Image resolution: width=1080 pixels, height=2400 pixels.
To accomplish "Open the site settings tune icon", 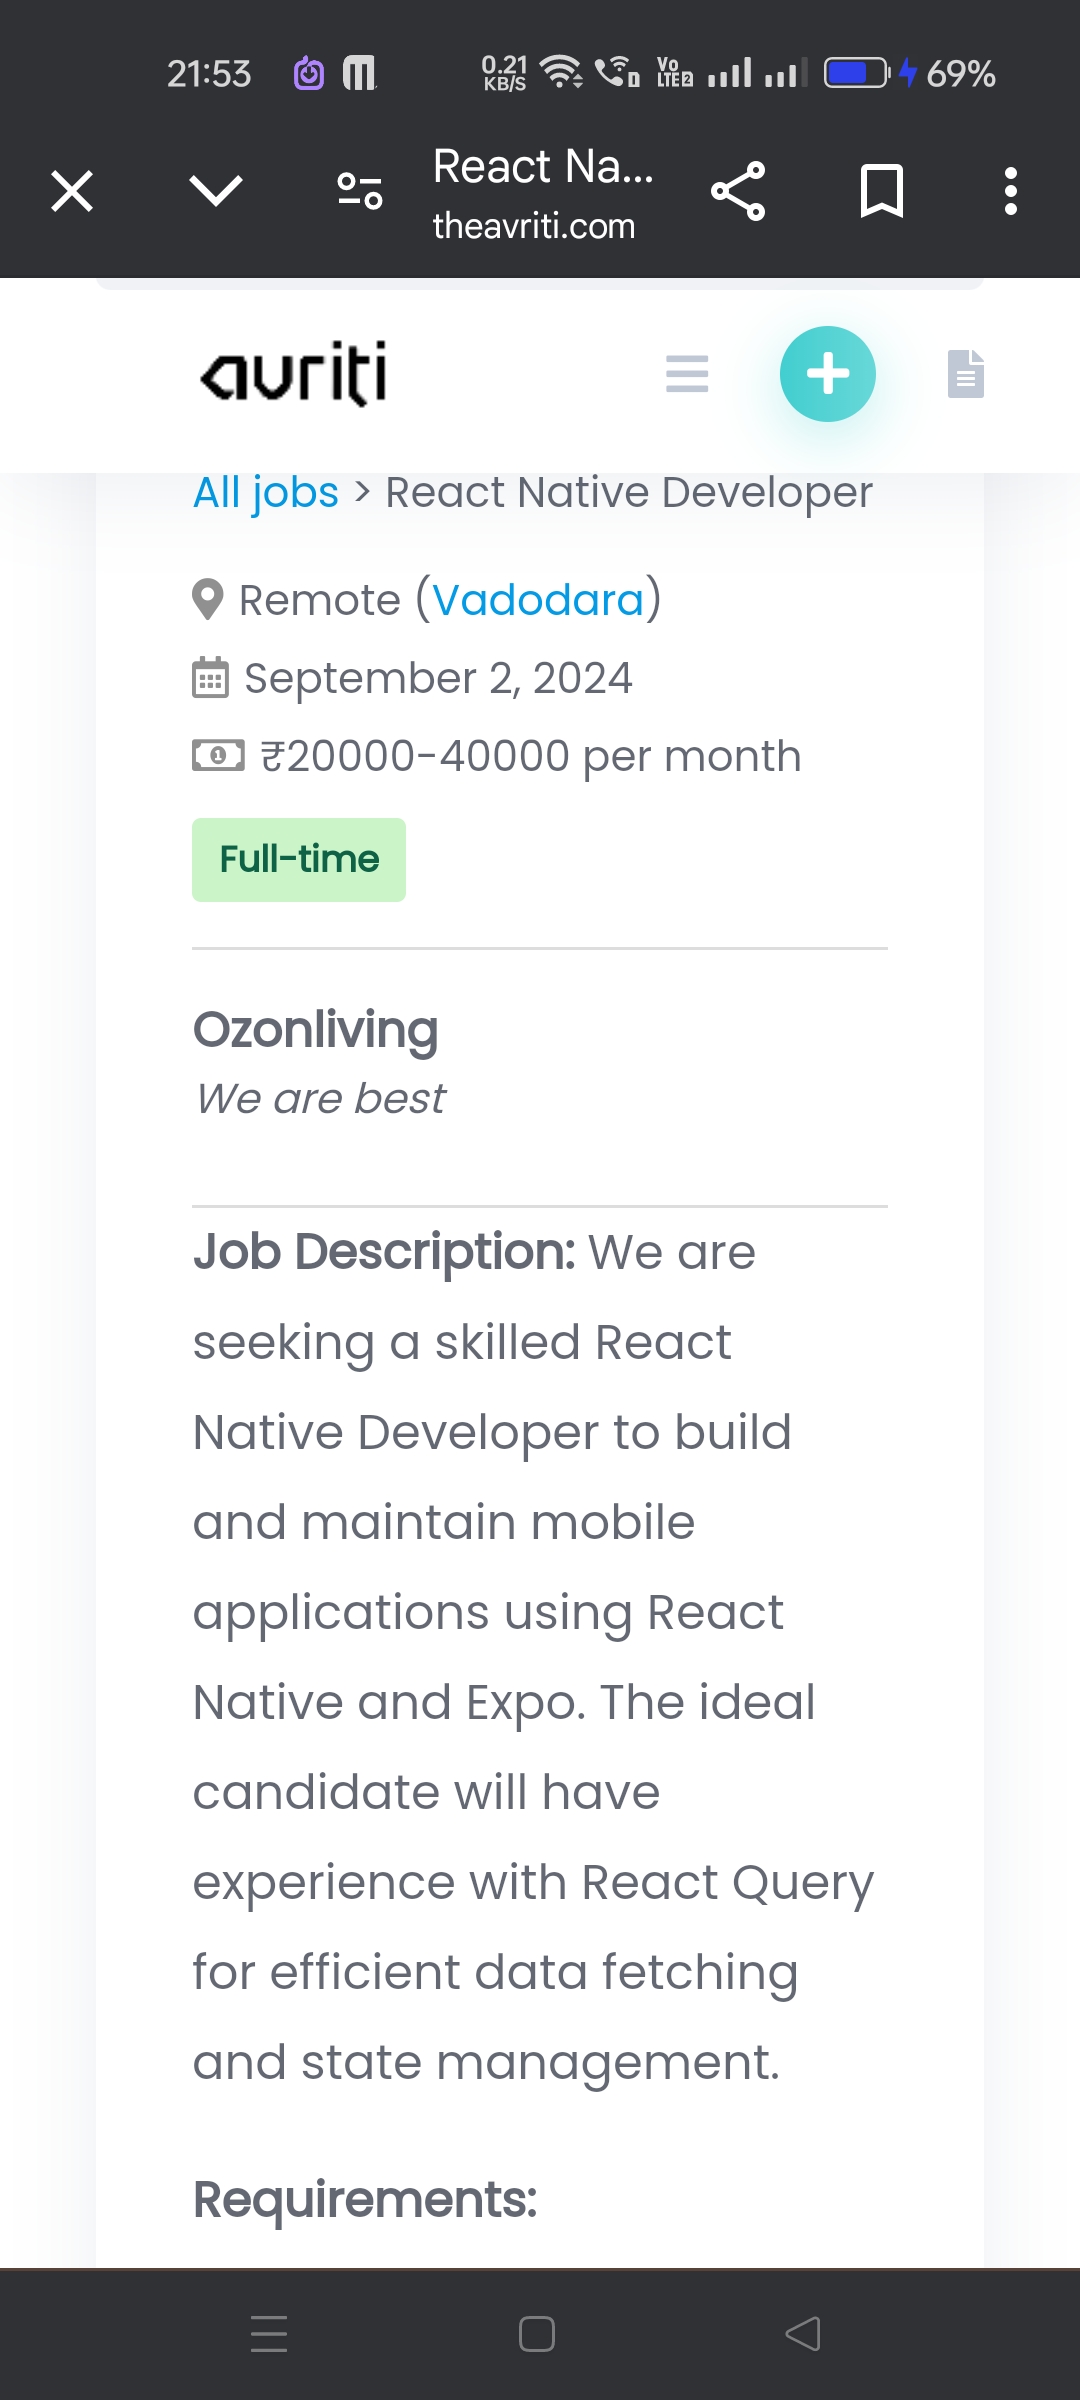I will tap(360, 190).
